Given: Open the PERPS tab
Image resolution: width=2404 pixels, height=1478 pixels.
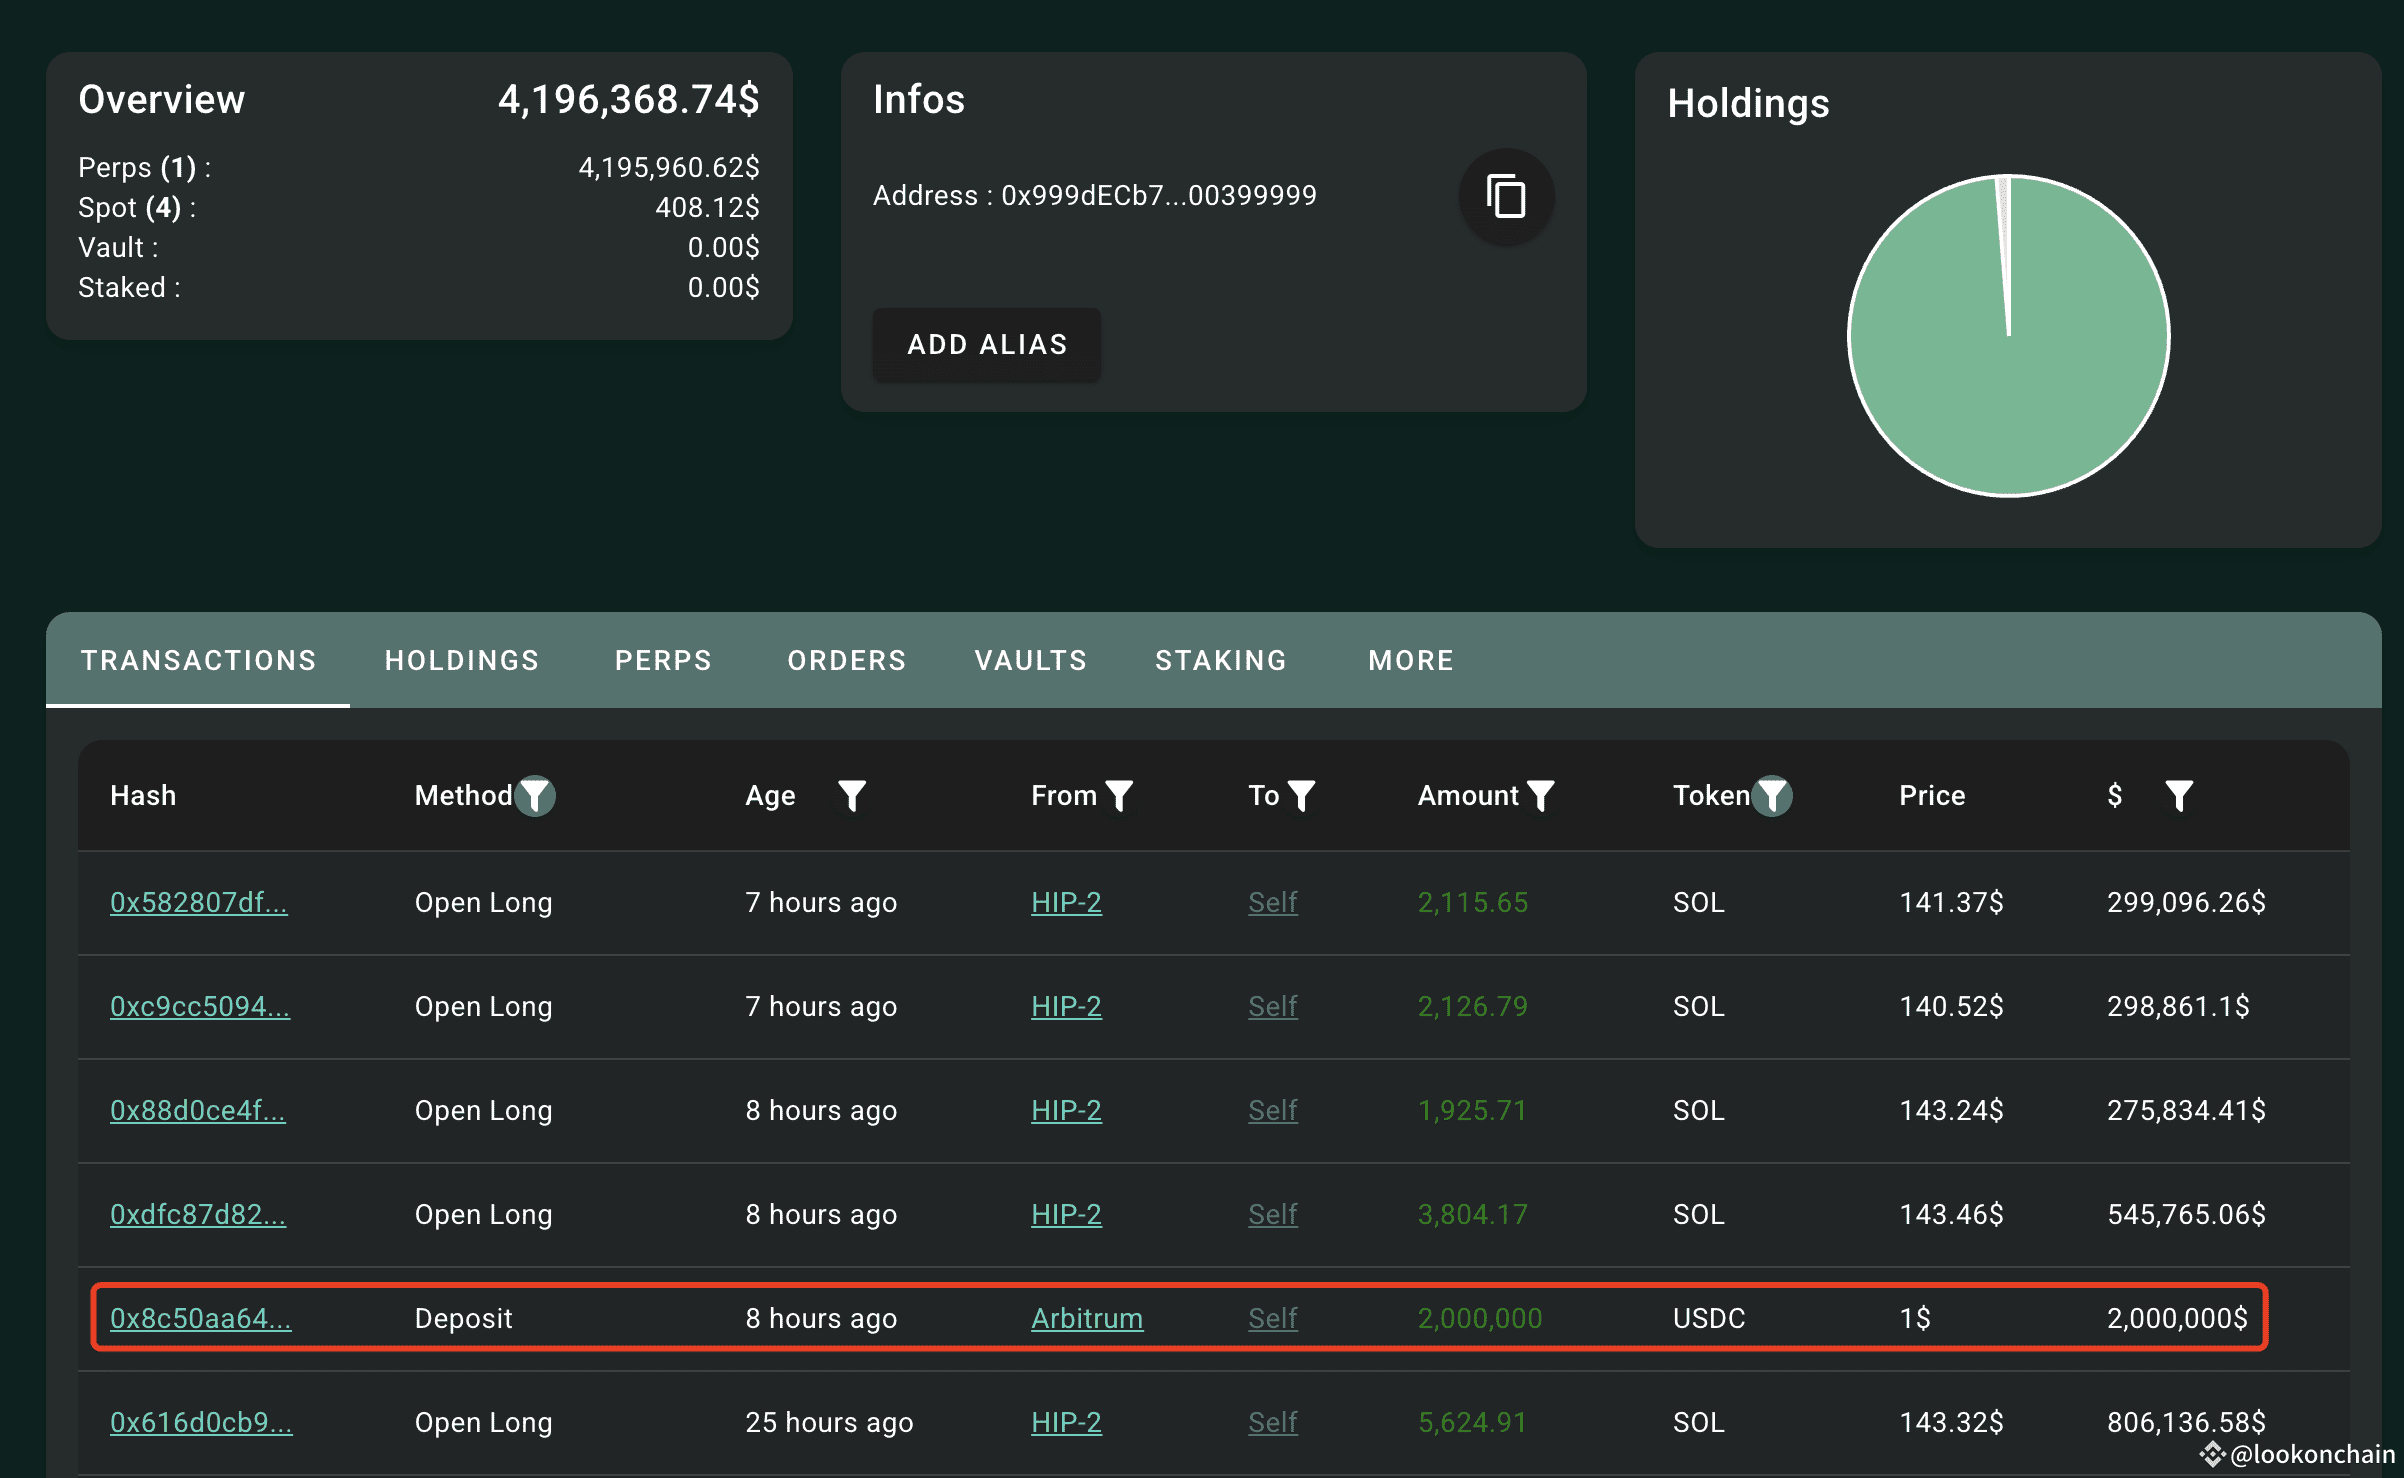Looking at the screenshot, I should pos(663,660).
